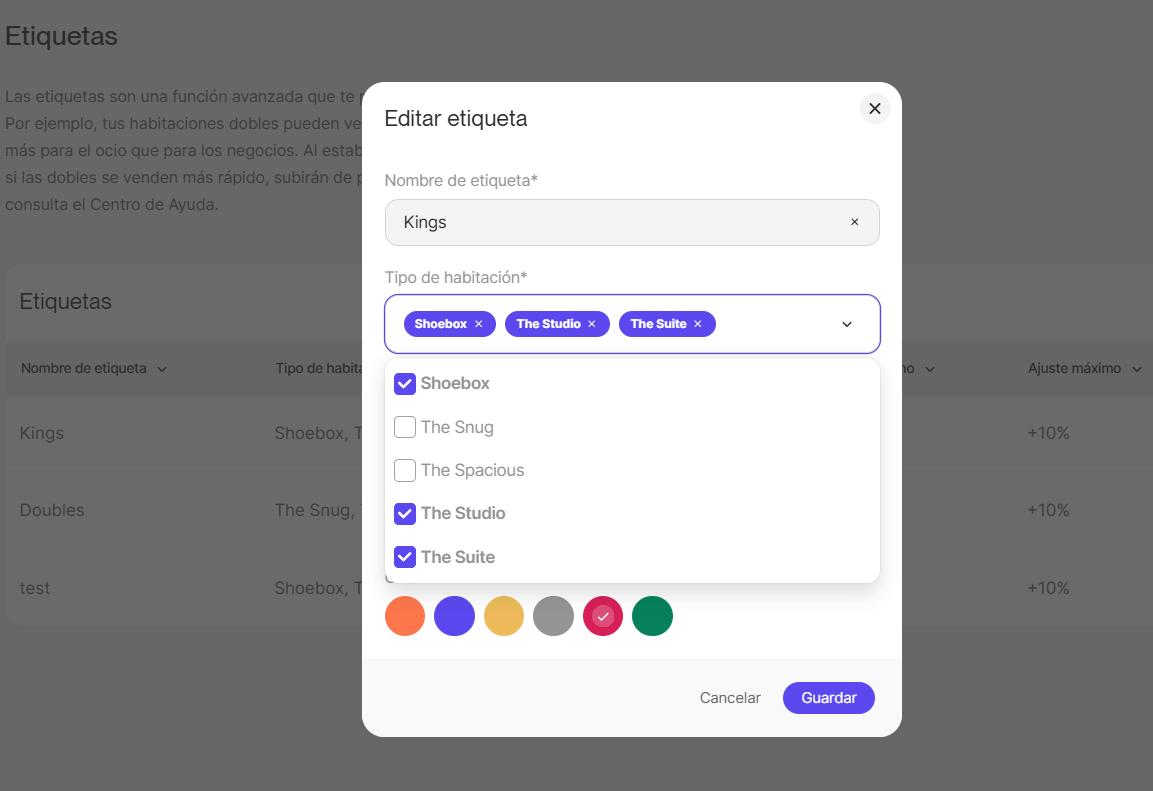Collapse the Tipo de habitación dropdown

847,324
